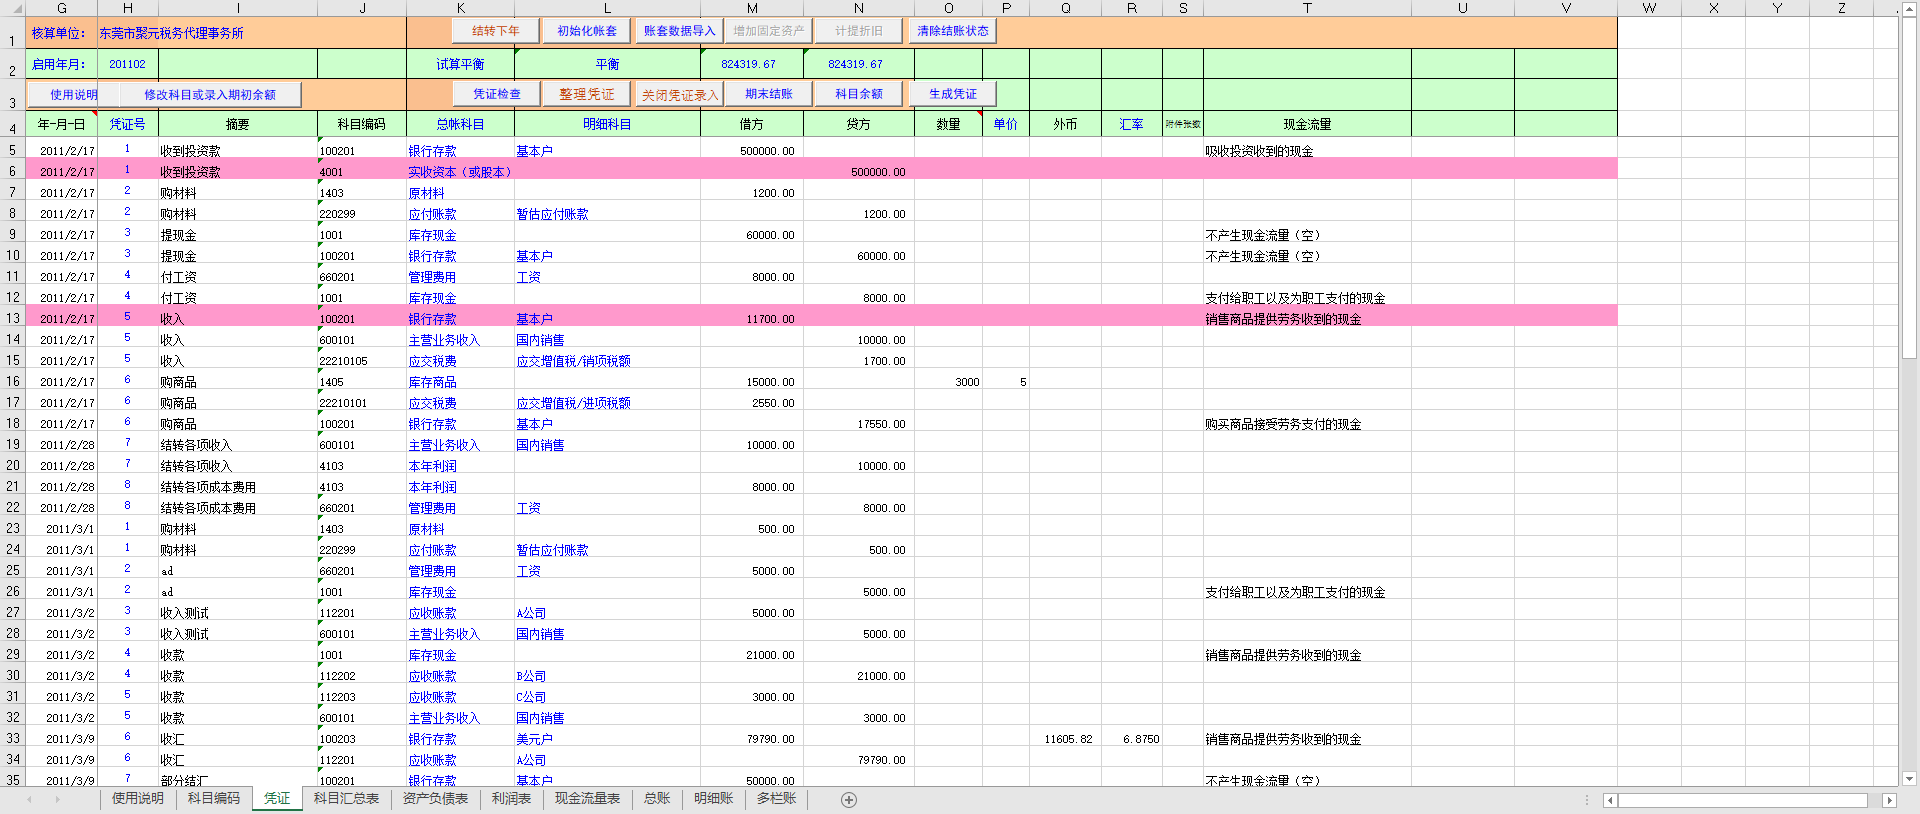Select column M header

(x=752, y=8)
